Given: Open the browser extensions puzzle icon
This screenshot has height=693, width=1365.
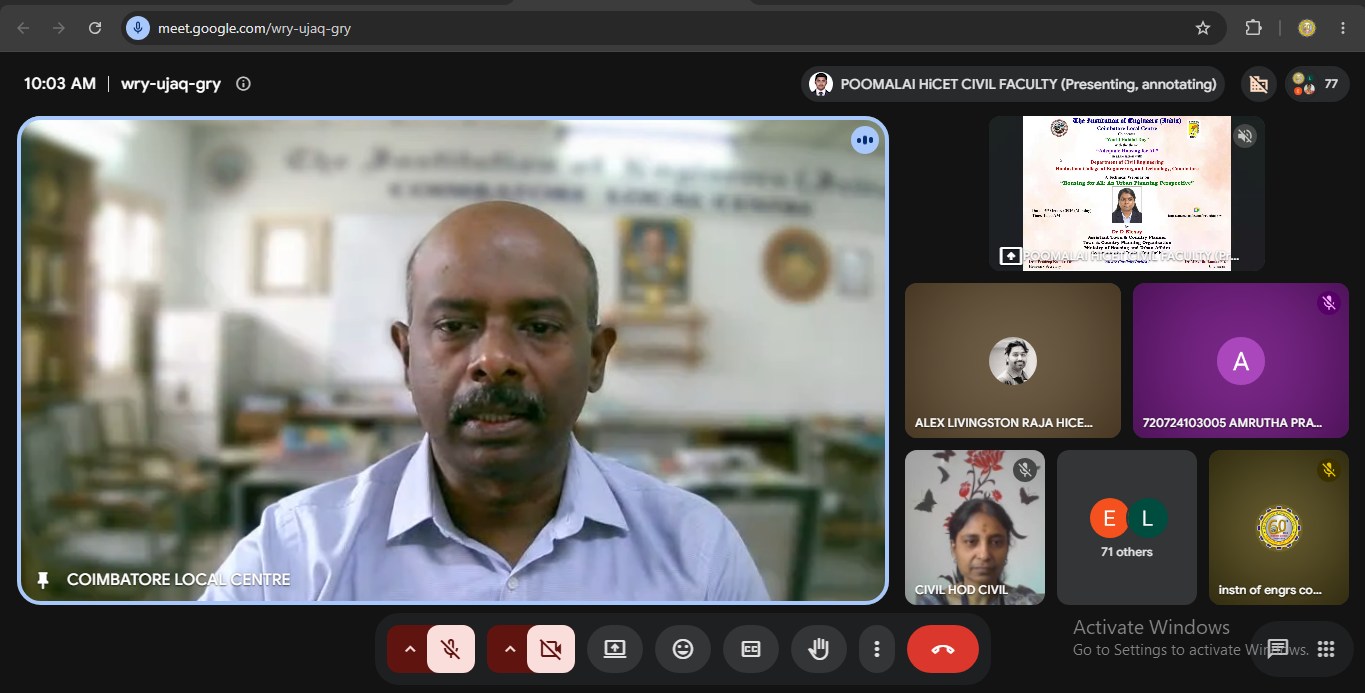Looking at the screenshot, I should (x=1253, y=28).
